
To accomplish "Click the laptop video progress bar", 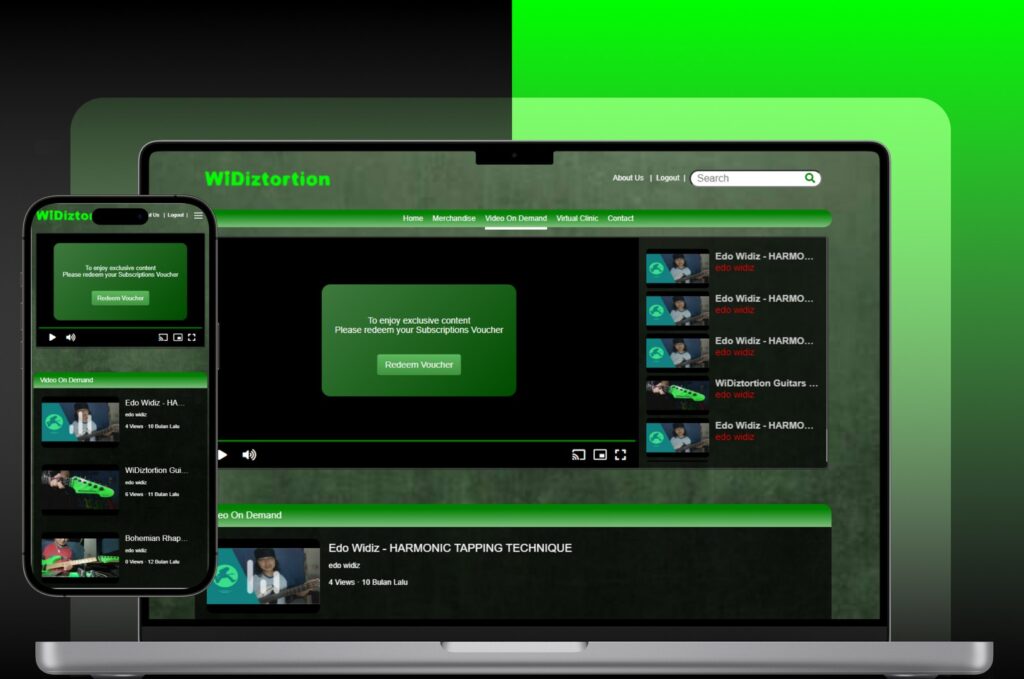I will [426, 441].
